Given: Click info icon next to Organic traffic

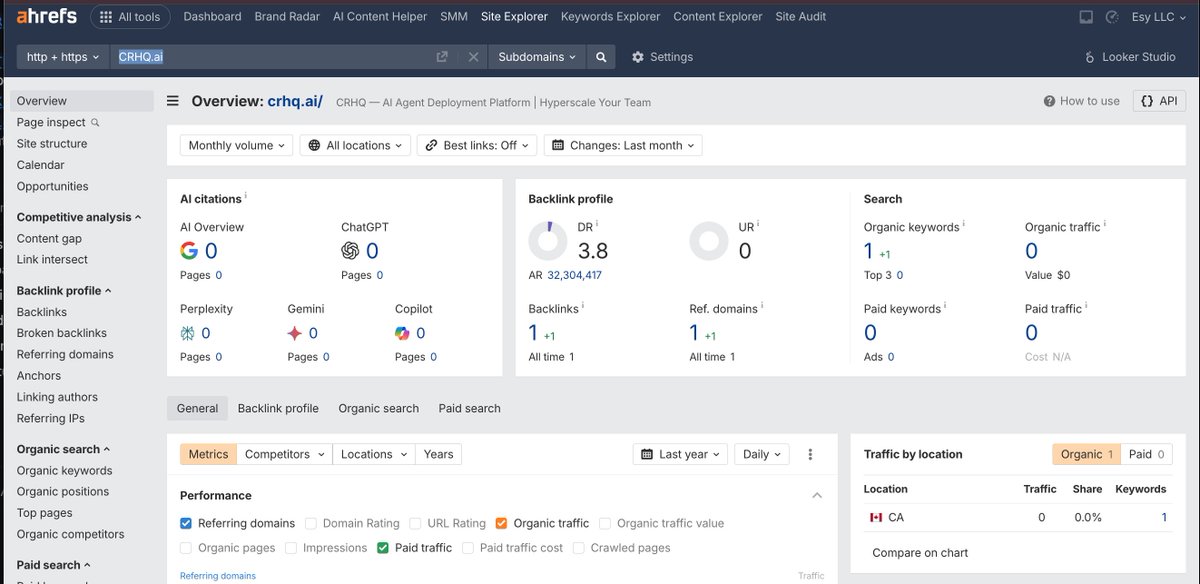Looking at the screenshot, I should tap(1105, 225).
